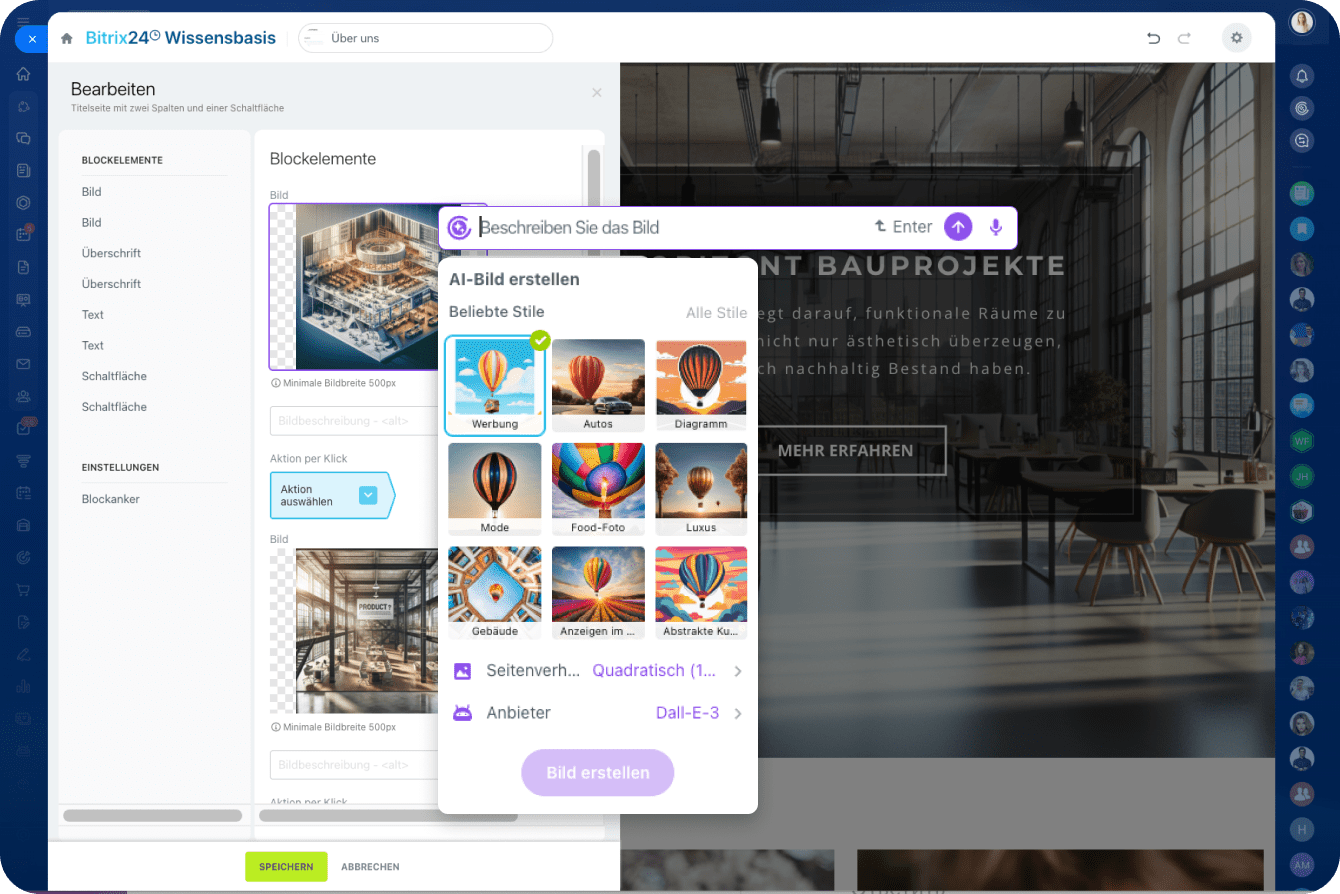Pick the Luxus style thumbnail

(x=701, y=489)
